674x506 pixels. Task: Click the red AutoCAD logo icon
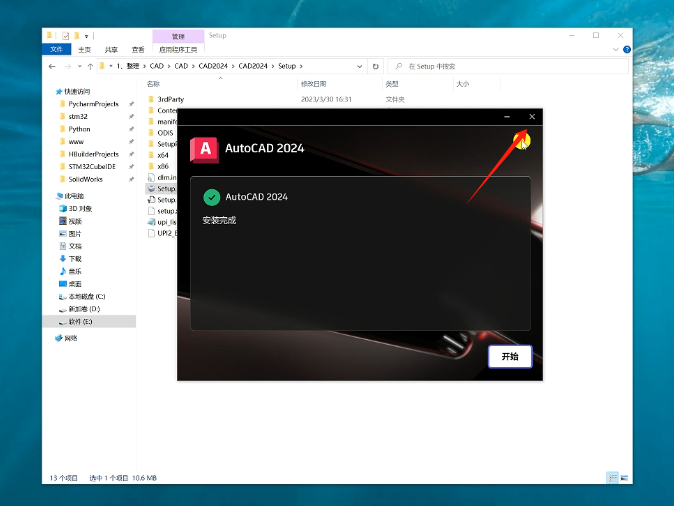coord(204,150)
